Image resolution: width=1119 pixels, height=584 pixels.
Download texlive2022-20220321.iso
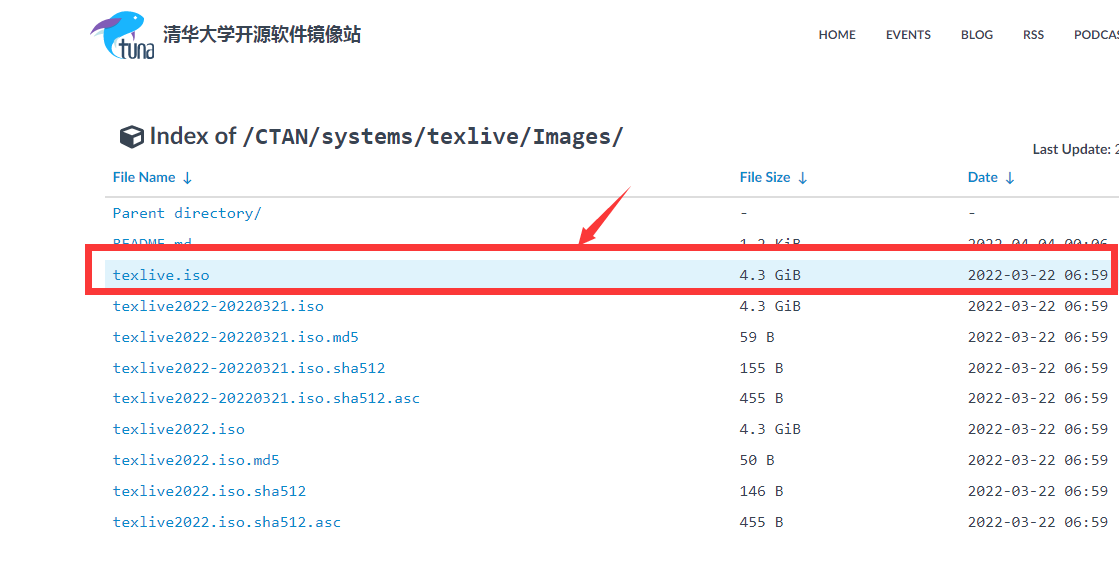[x=218, y=306]
